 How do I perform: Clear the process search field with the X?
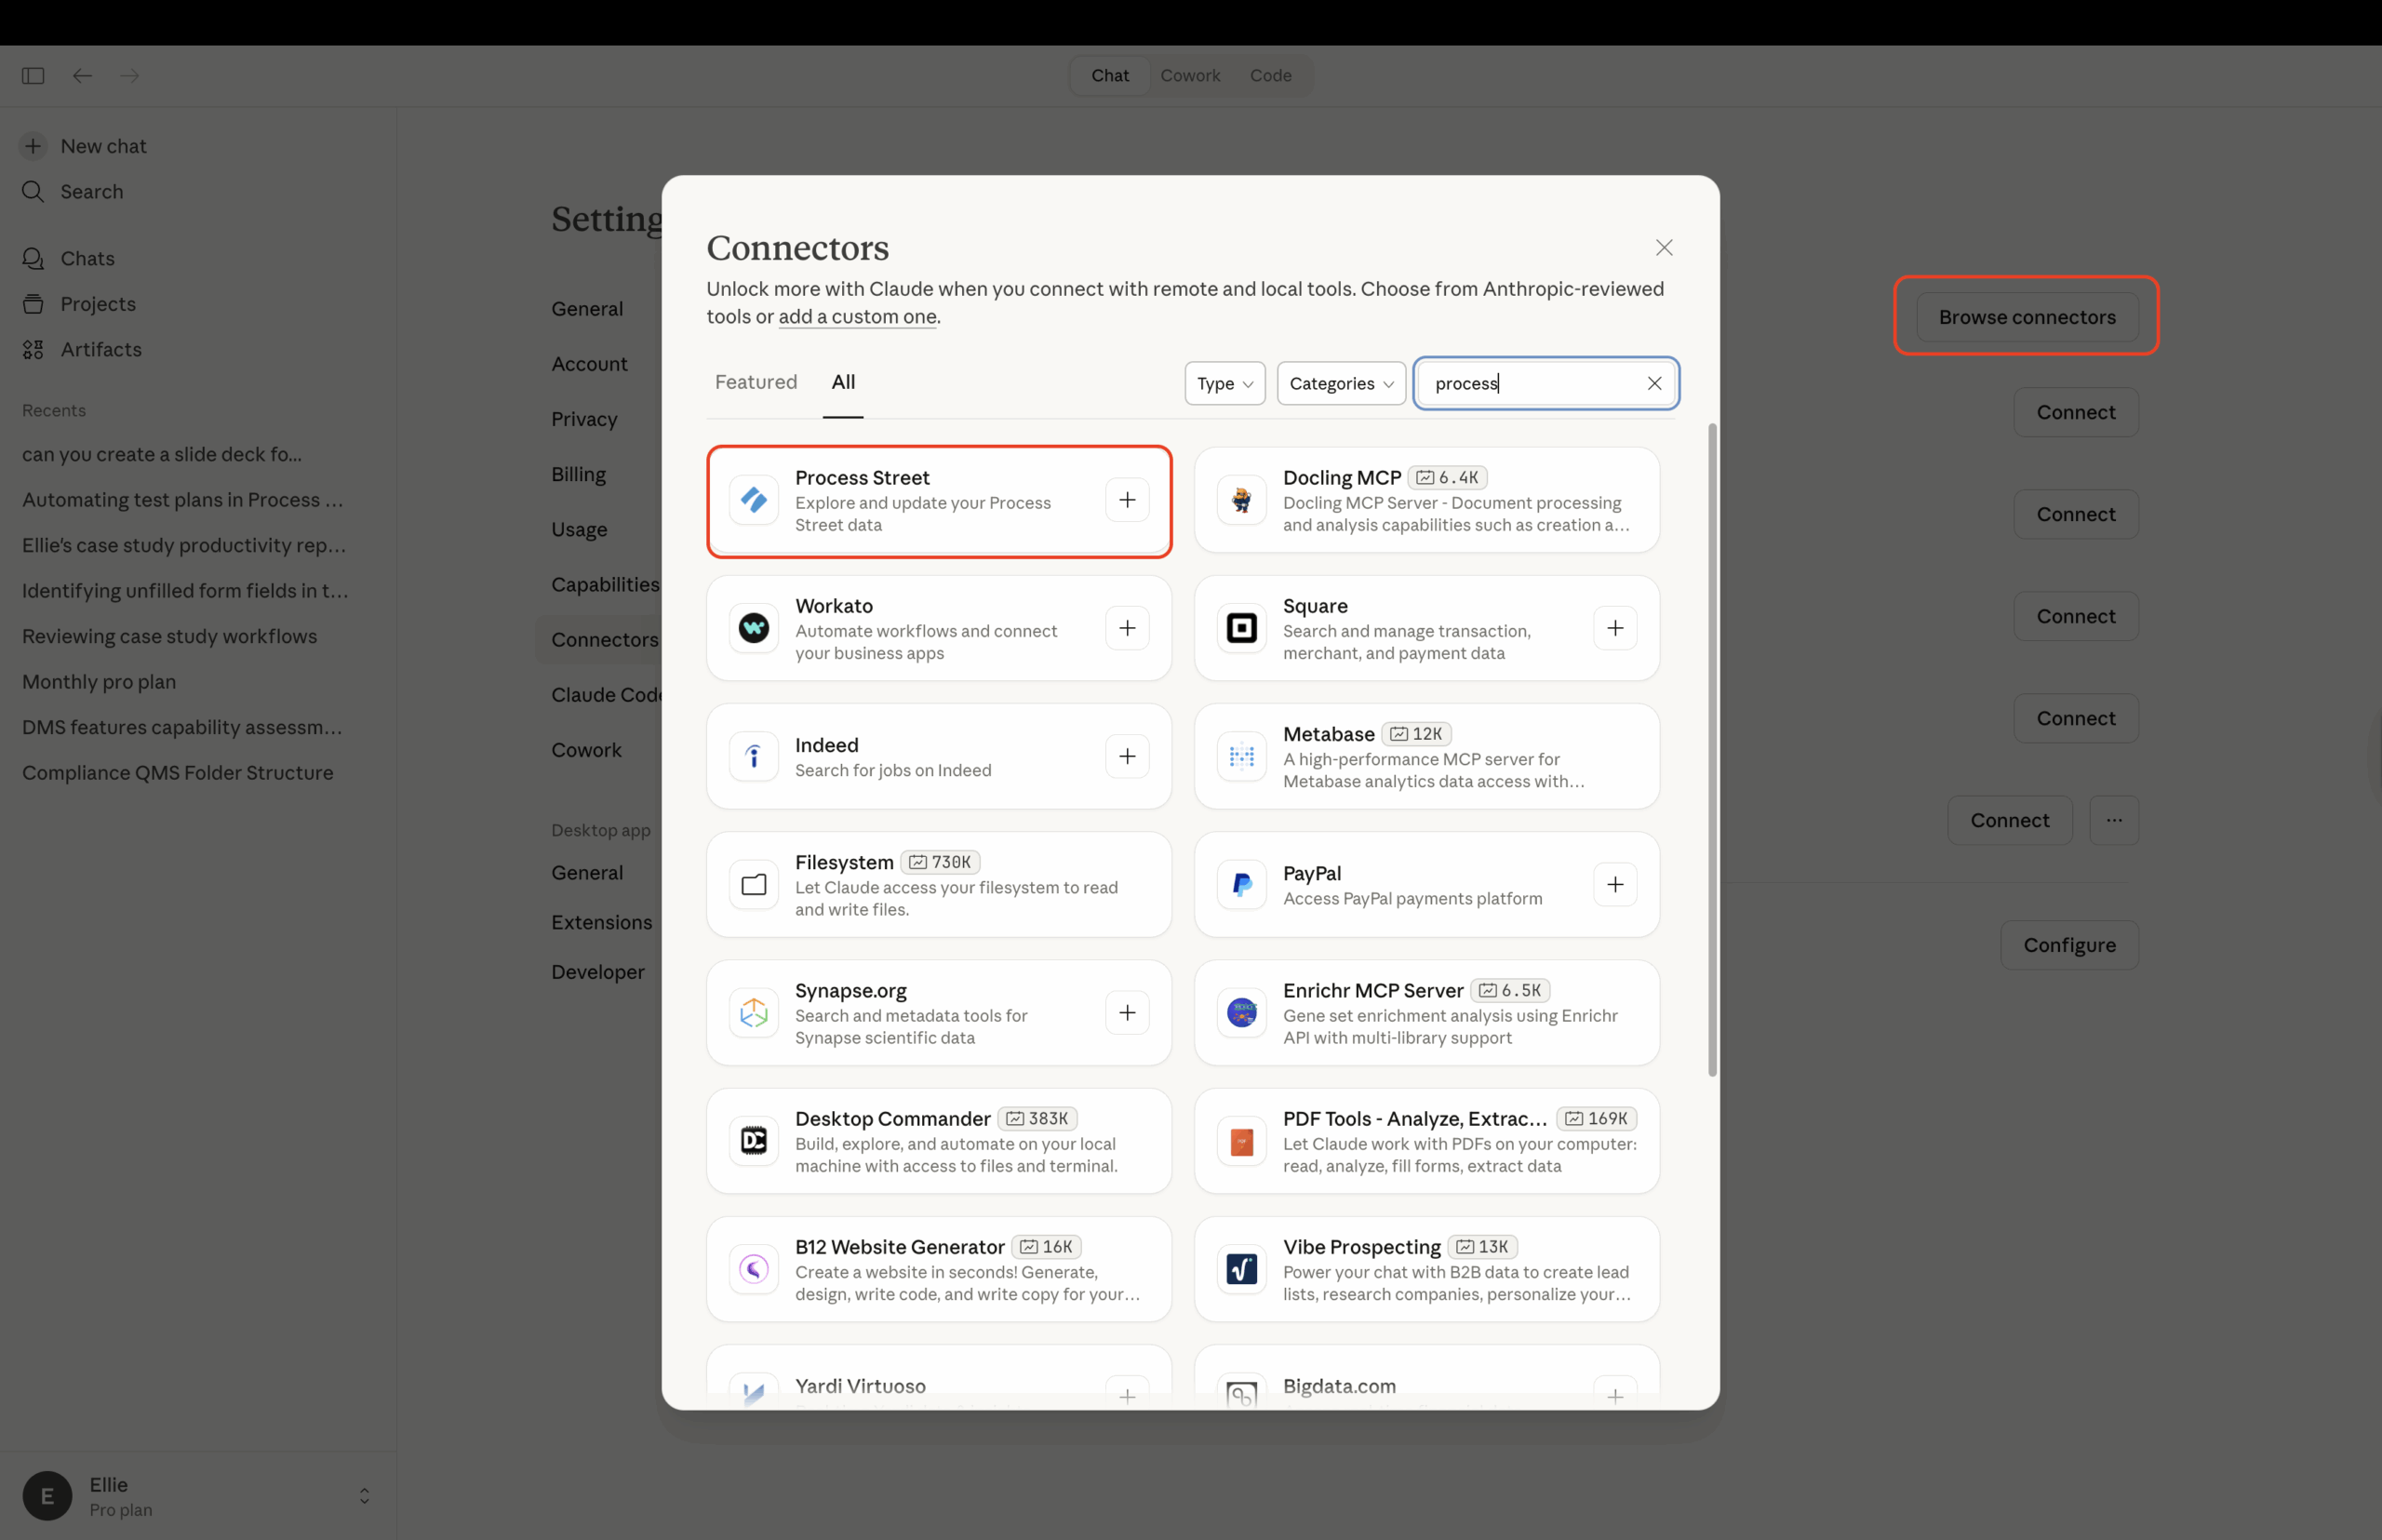(x=1655, y=383)
